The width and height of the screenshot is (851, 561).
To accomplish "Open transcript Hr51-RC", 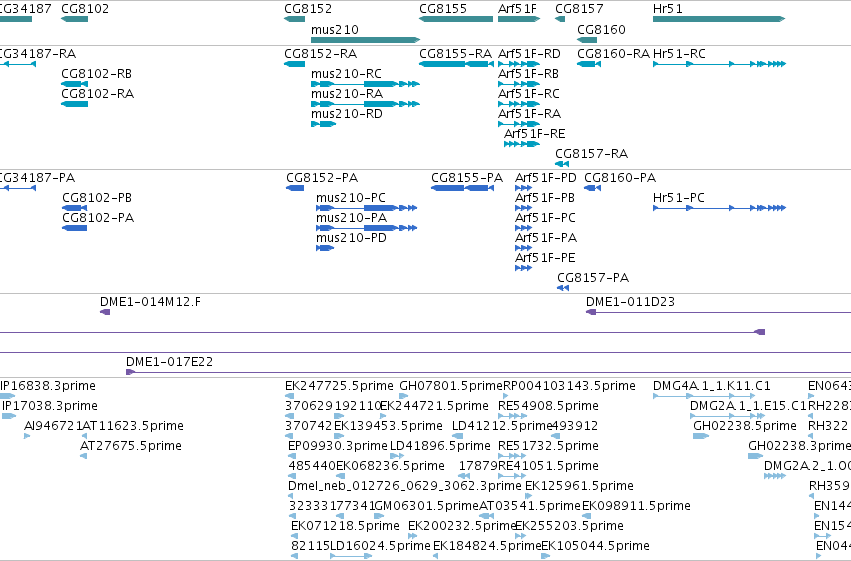I will pyautogui.click(x=679, y=54).
